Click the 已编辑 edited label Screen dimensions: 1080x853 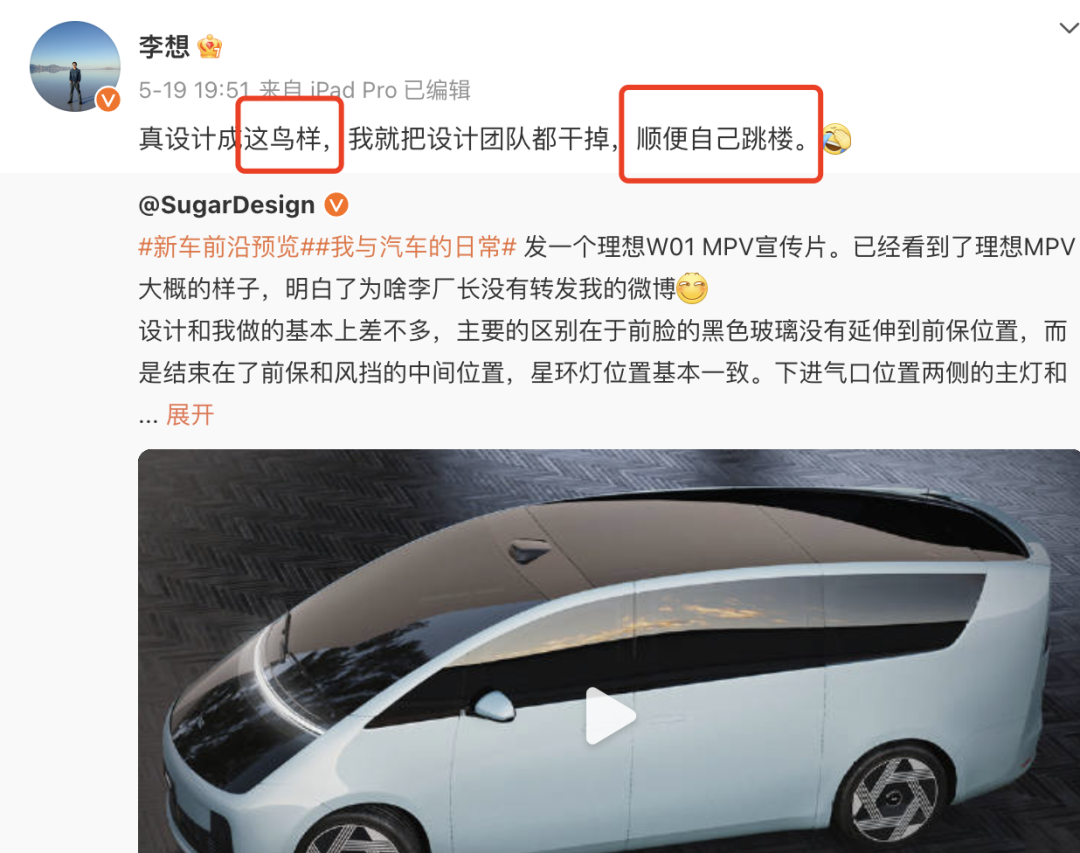pos(437,90)
